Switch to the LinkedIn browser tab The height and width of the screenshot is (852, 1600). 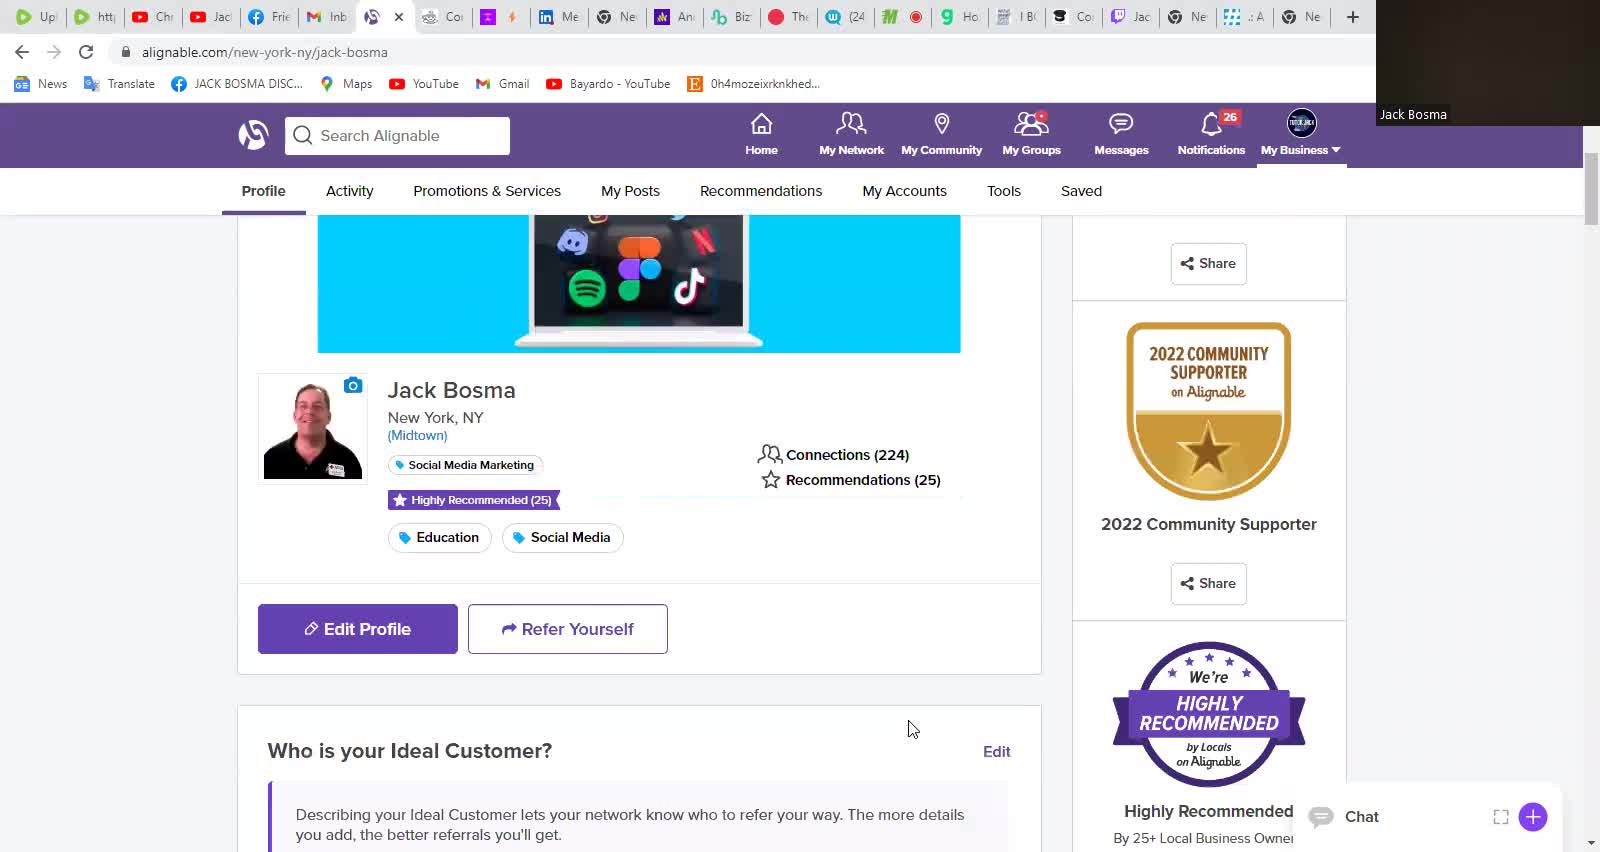[x=559, y=17]
